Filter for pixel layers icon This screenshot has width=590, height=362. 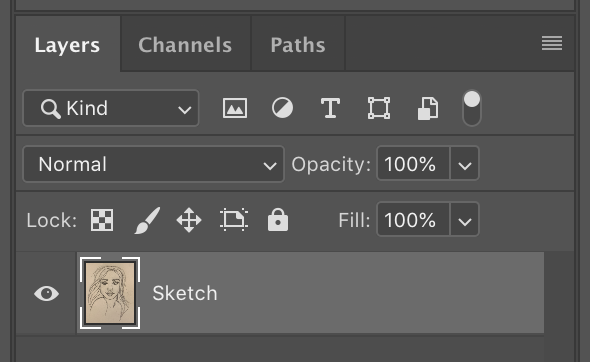[235, 108]
